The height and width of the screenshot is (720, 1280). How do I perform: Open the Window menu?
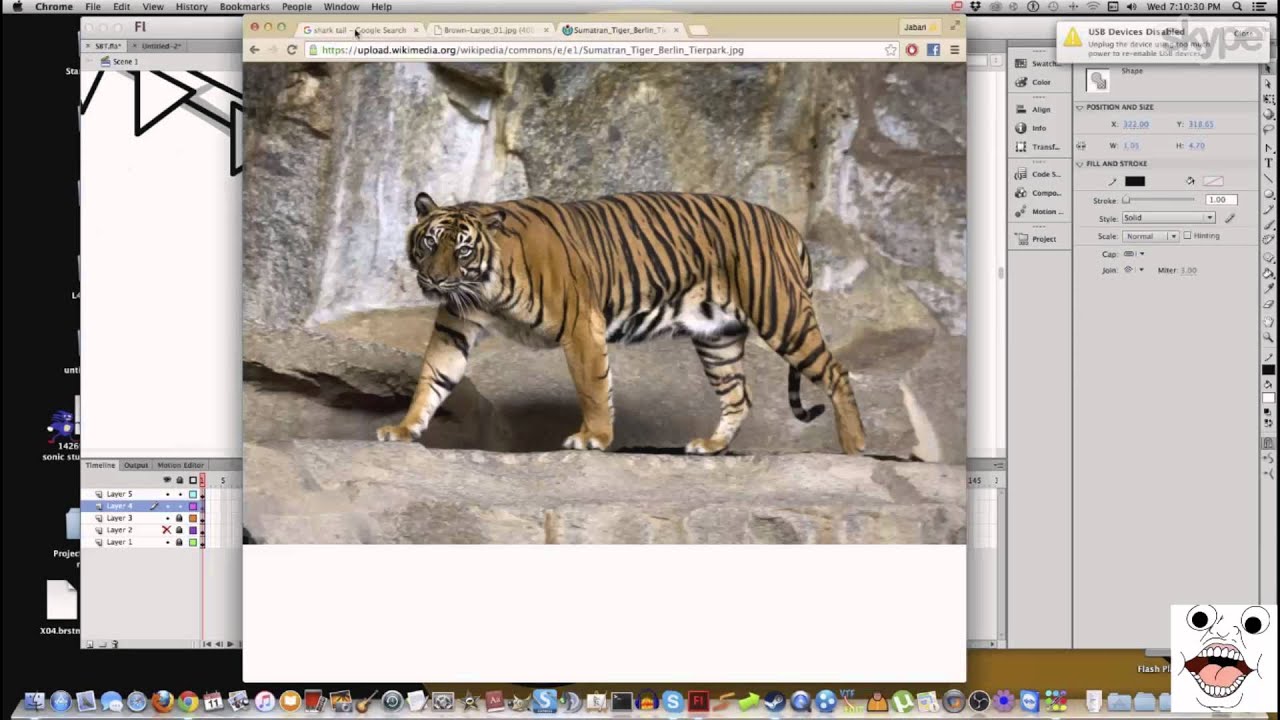[341, 7]
